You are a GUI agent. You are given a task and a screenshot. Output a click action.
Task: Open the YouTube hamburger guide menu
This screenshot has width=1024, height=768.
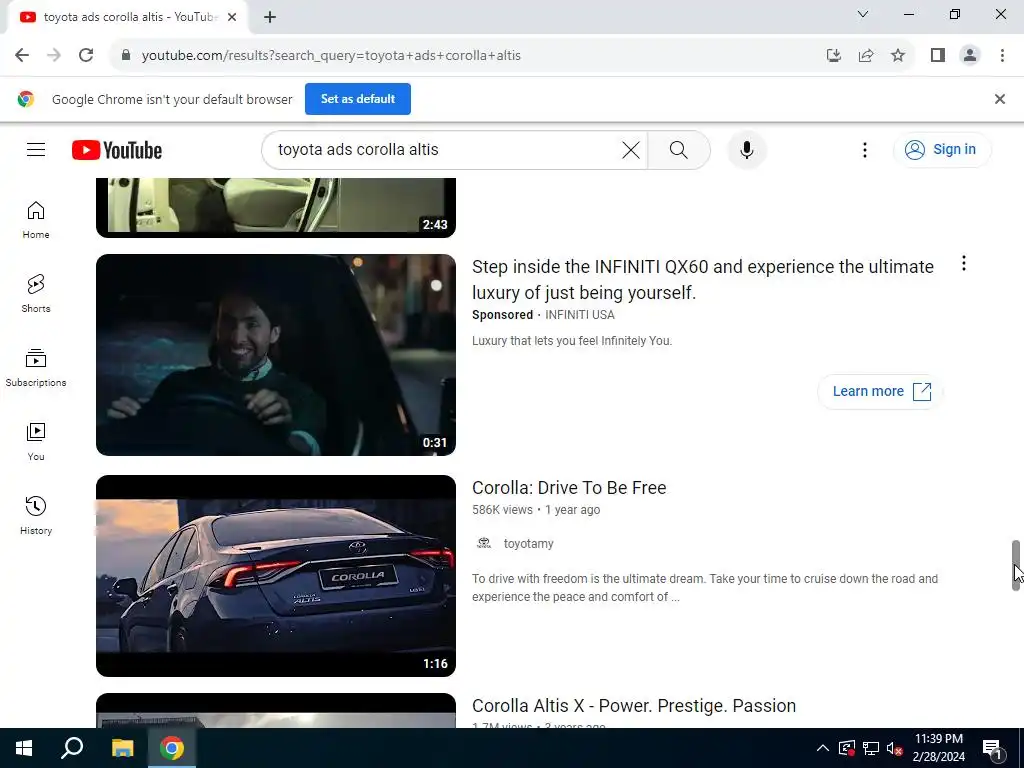[x=36, y=150]
